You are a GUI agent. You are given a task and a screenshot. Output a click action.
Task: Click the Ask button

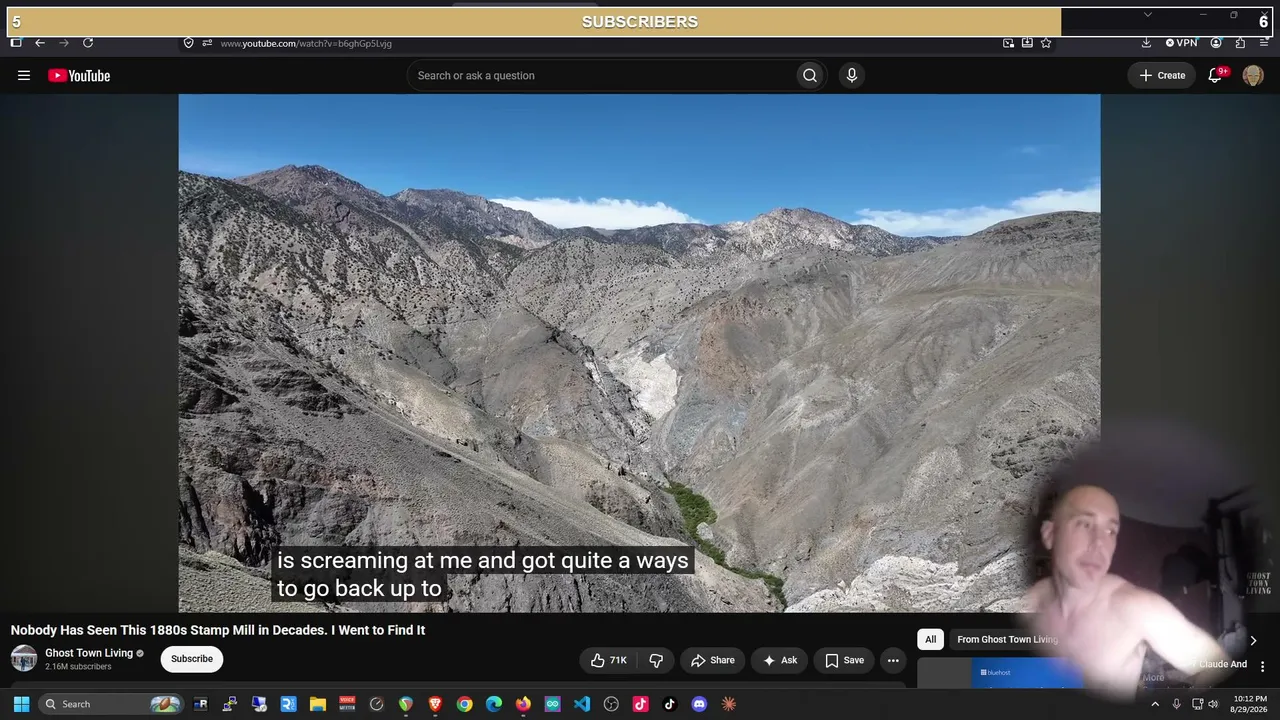[x=780, y=660]
